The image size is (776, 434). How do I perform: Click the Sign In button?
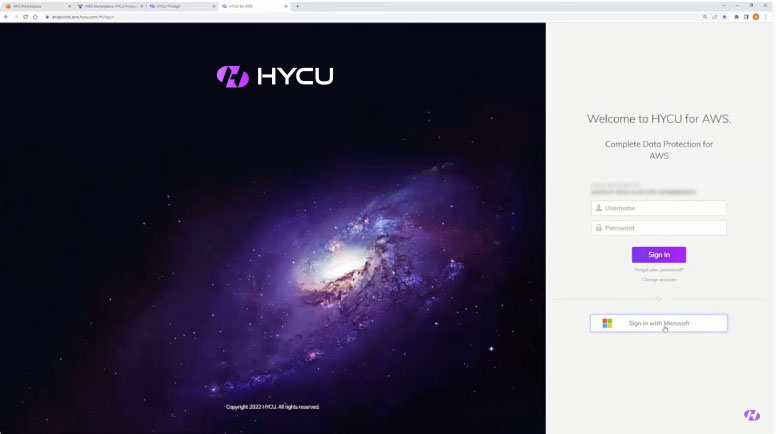click(659, 254)
